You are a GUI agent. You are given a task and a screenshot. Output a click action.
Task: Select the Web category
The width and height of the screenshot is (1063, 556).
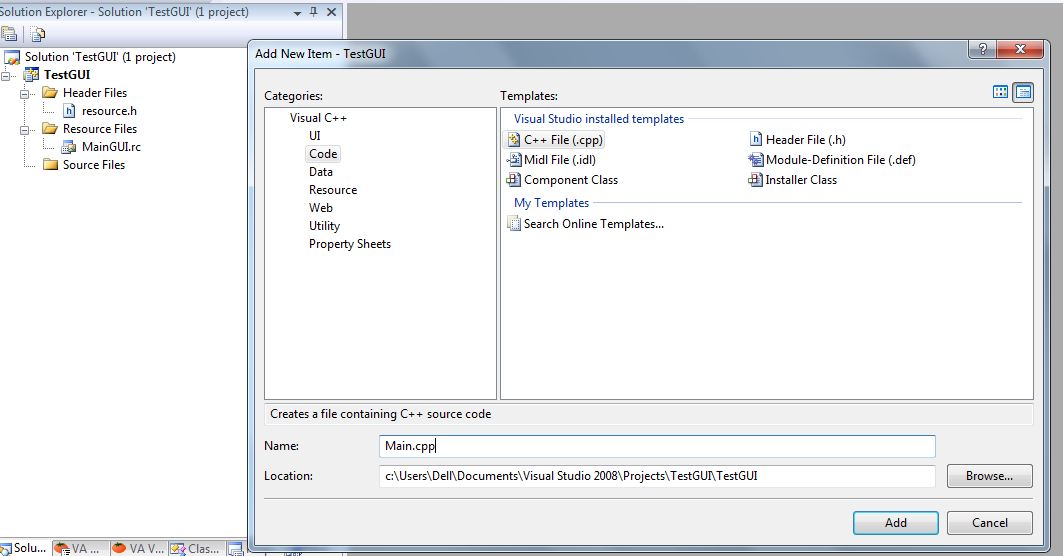point(321,208)
